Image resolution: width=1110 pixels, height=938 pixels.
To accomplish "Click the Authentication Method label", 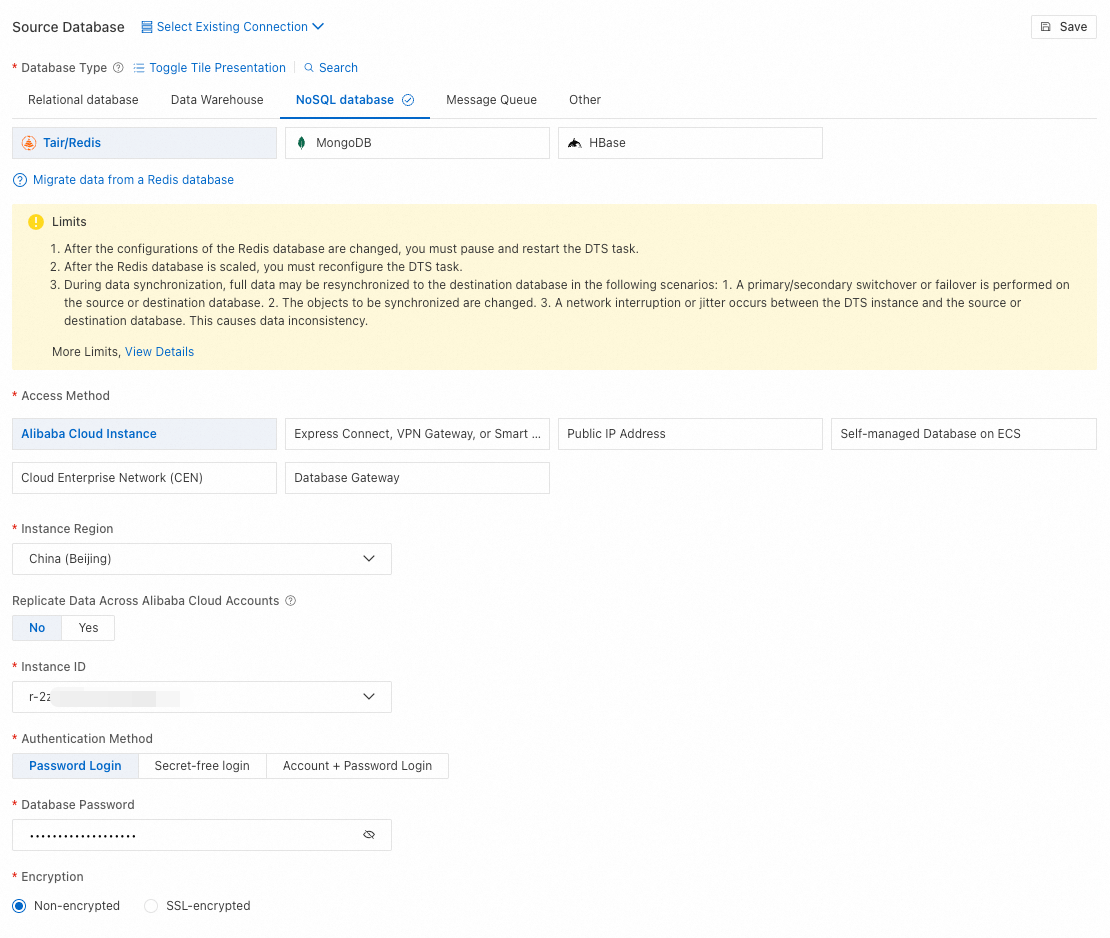I will [86, 739].
